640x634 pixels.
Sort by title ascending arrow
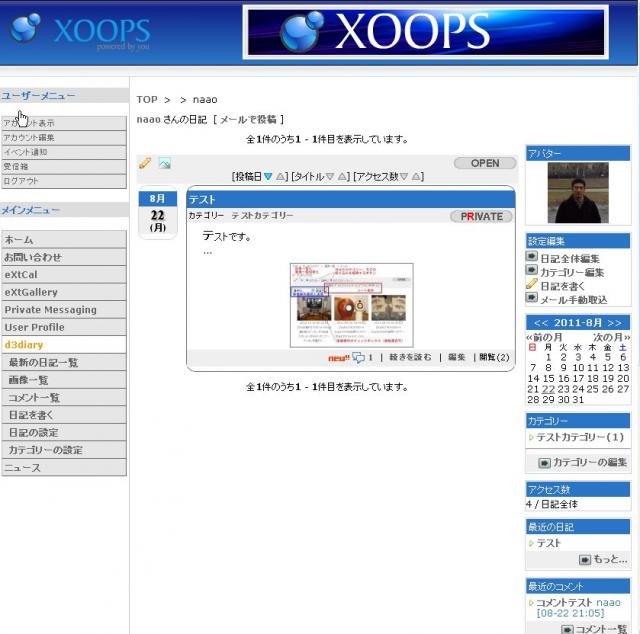pos(342,176)
